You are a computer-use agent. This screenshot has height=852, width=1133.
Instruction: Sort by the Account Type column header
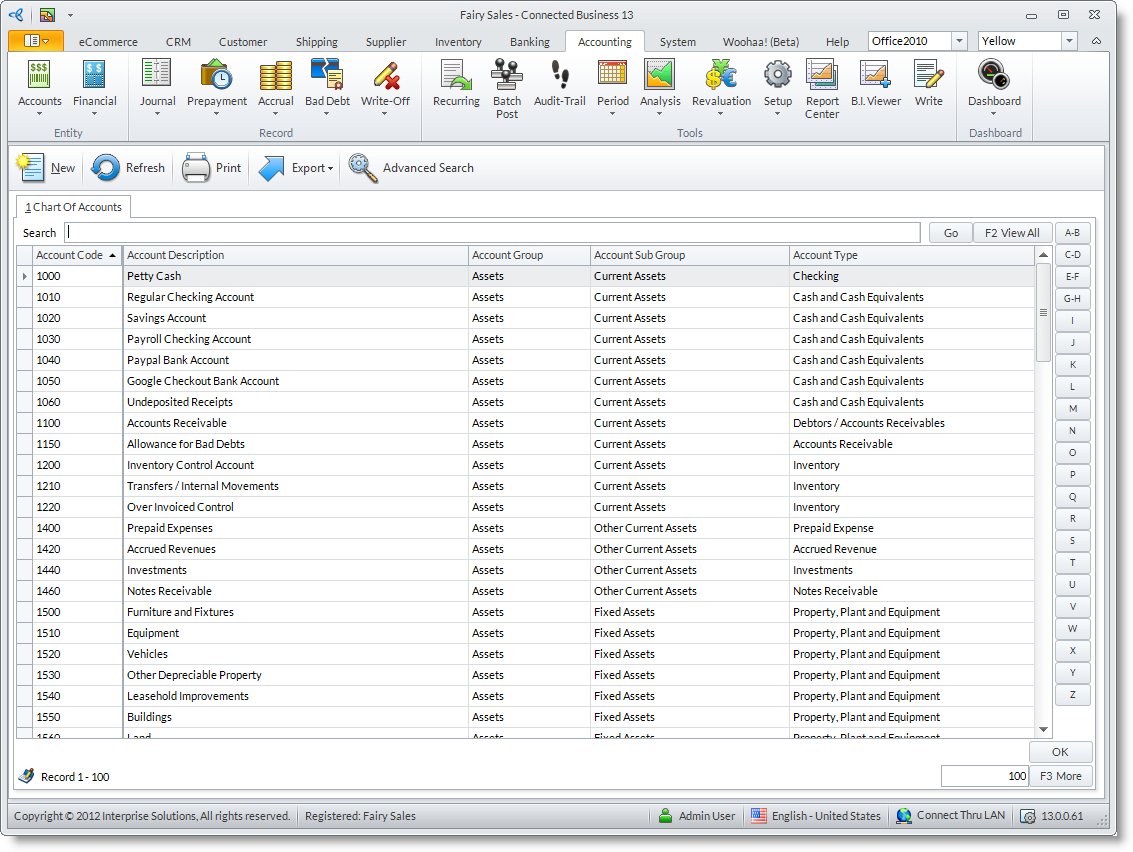click(x=912, y=255)
